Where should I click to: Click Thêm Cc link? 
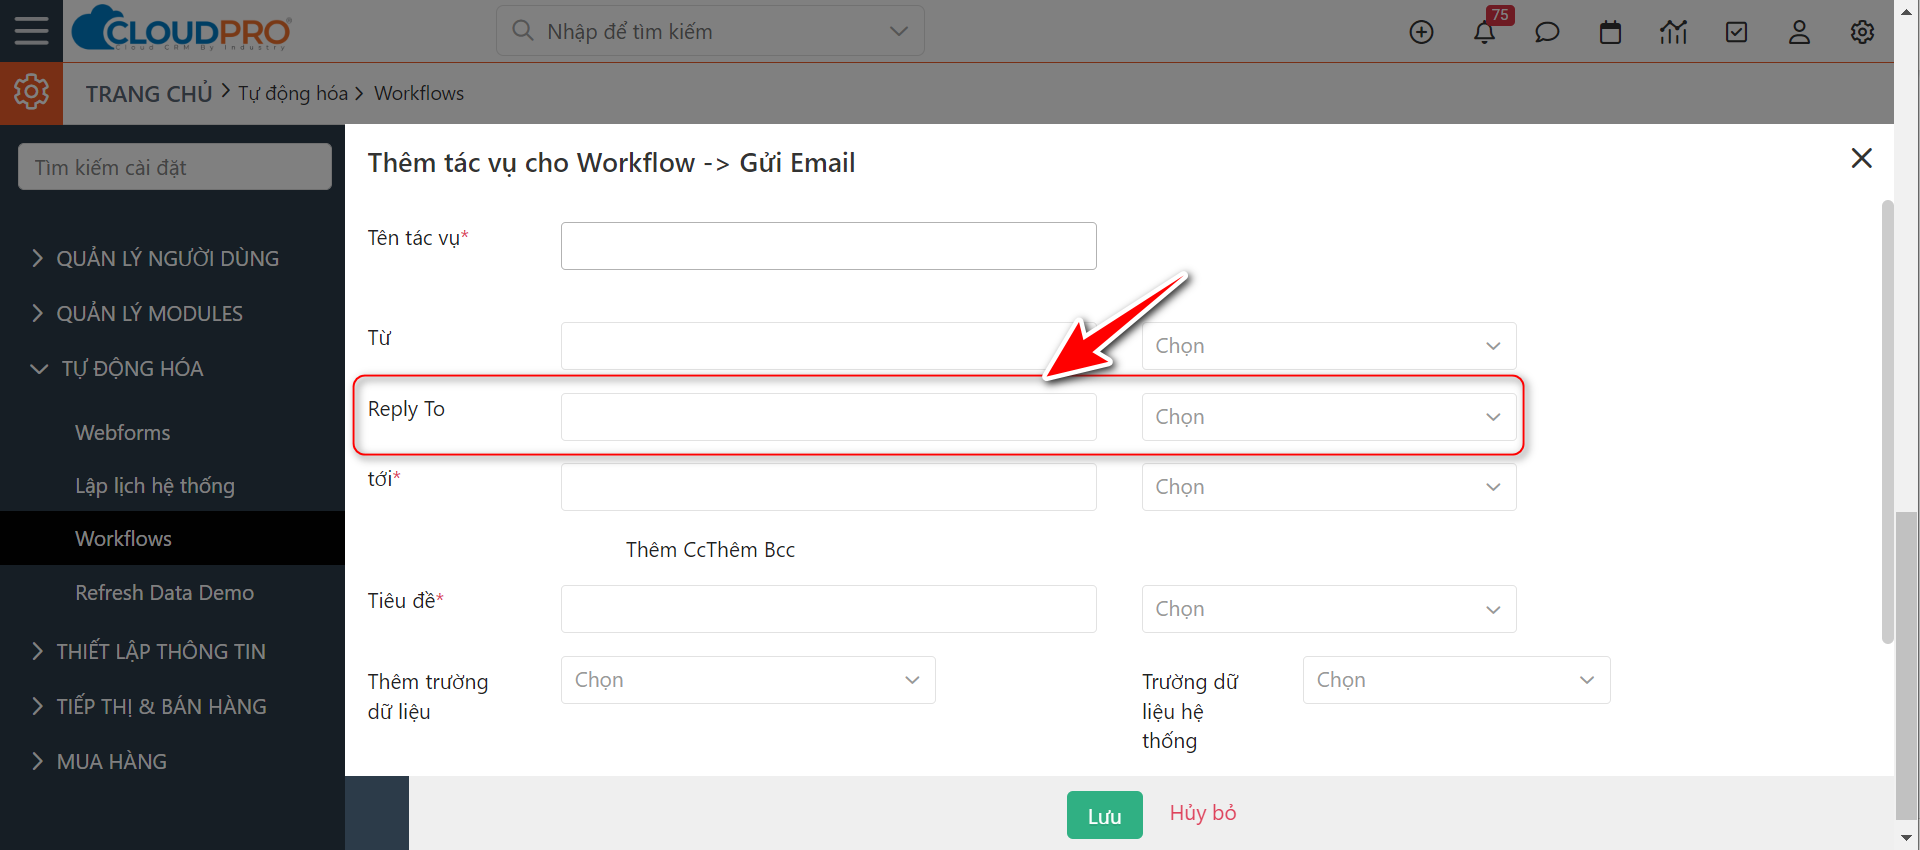[x=666, y=550]
